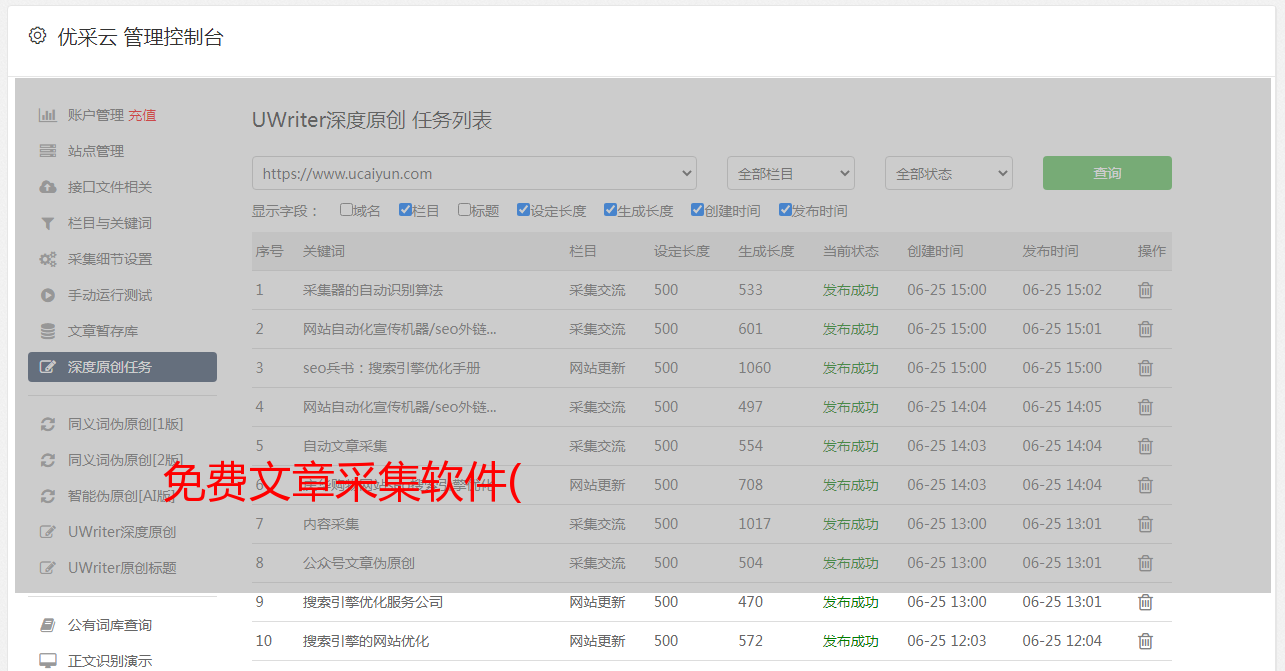The image size is (1285, 671).
Task: Click the cloud upload icon for 接口文件相关
Action: click(x=47, y=187)
